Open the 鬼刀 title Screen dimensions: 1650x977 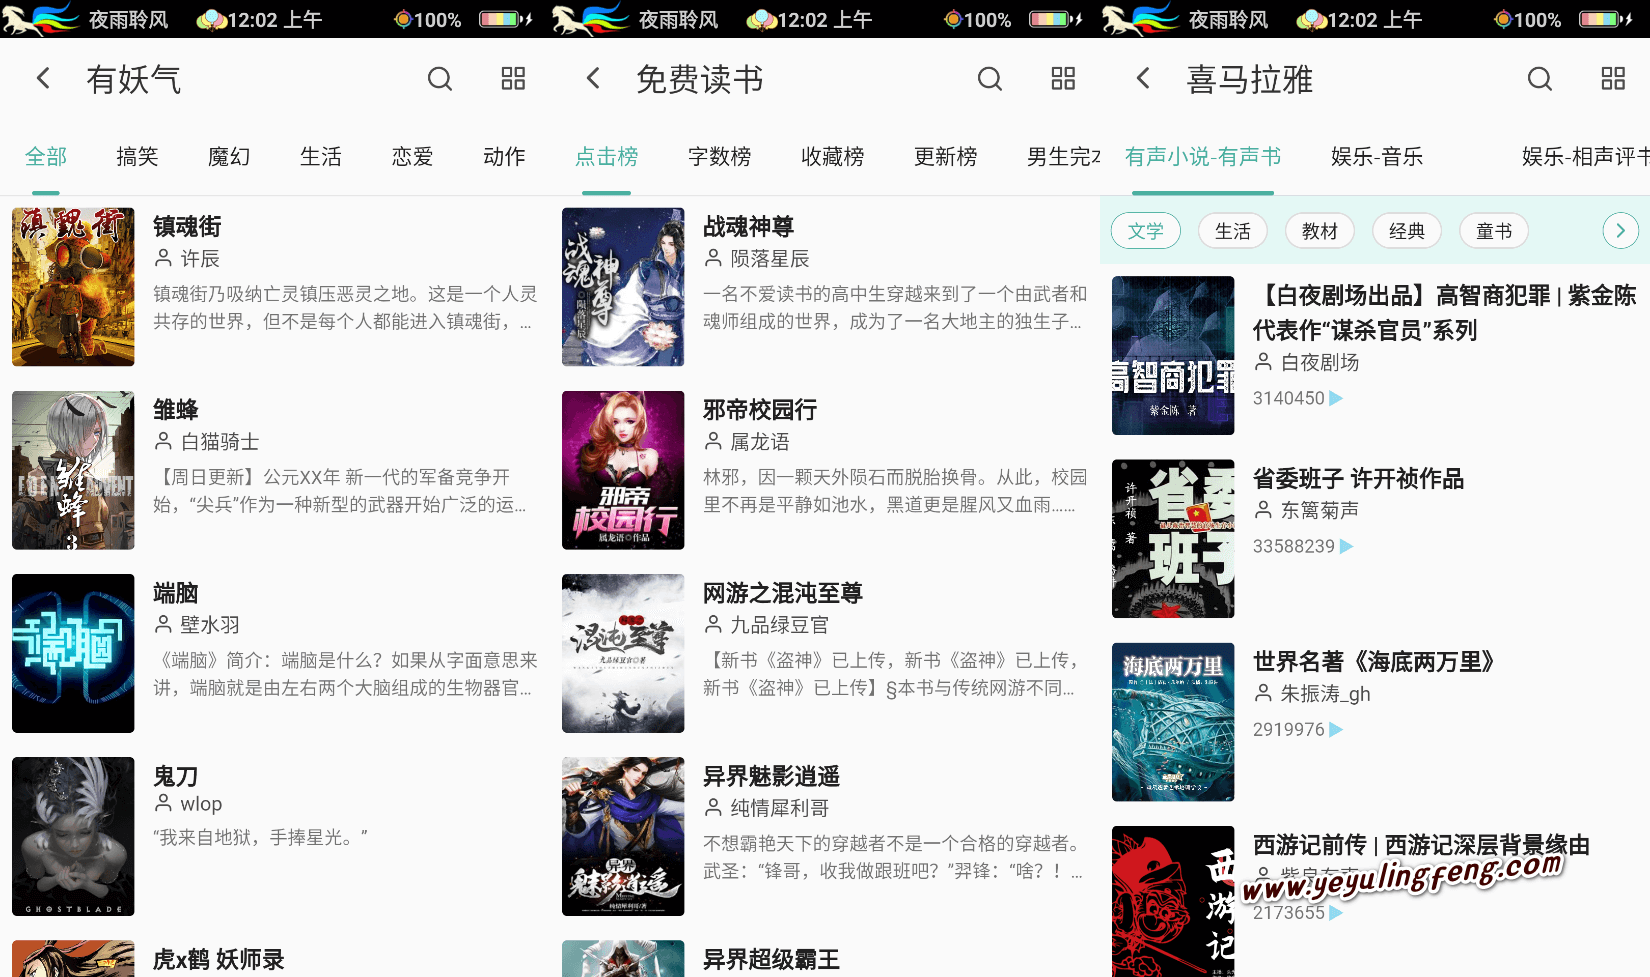[176, 776]
